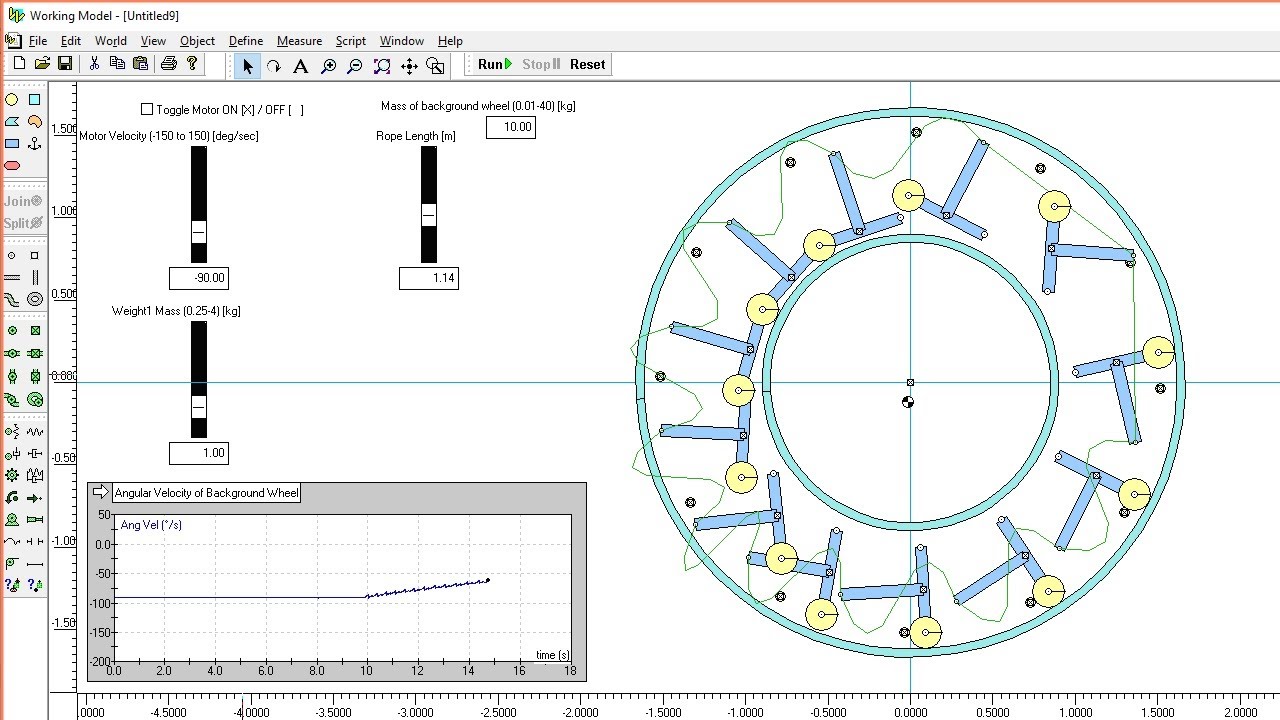Run the simulation
This screenshot has width=1280, height=720.
point(495,64)
